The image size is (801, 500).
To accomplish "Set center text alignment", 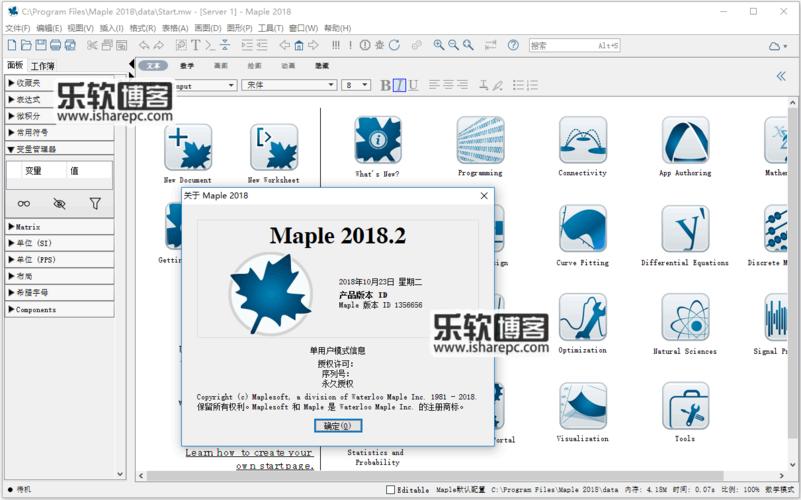I will (x=448, y=85).
